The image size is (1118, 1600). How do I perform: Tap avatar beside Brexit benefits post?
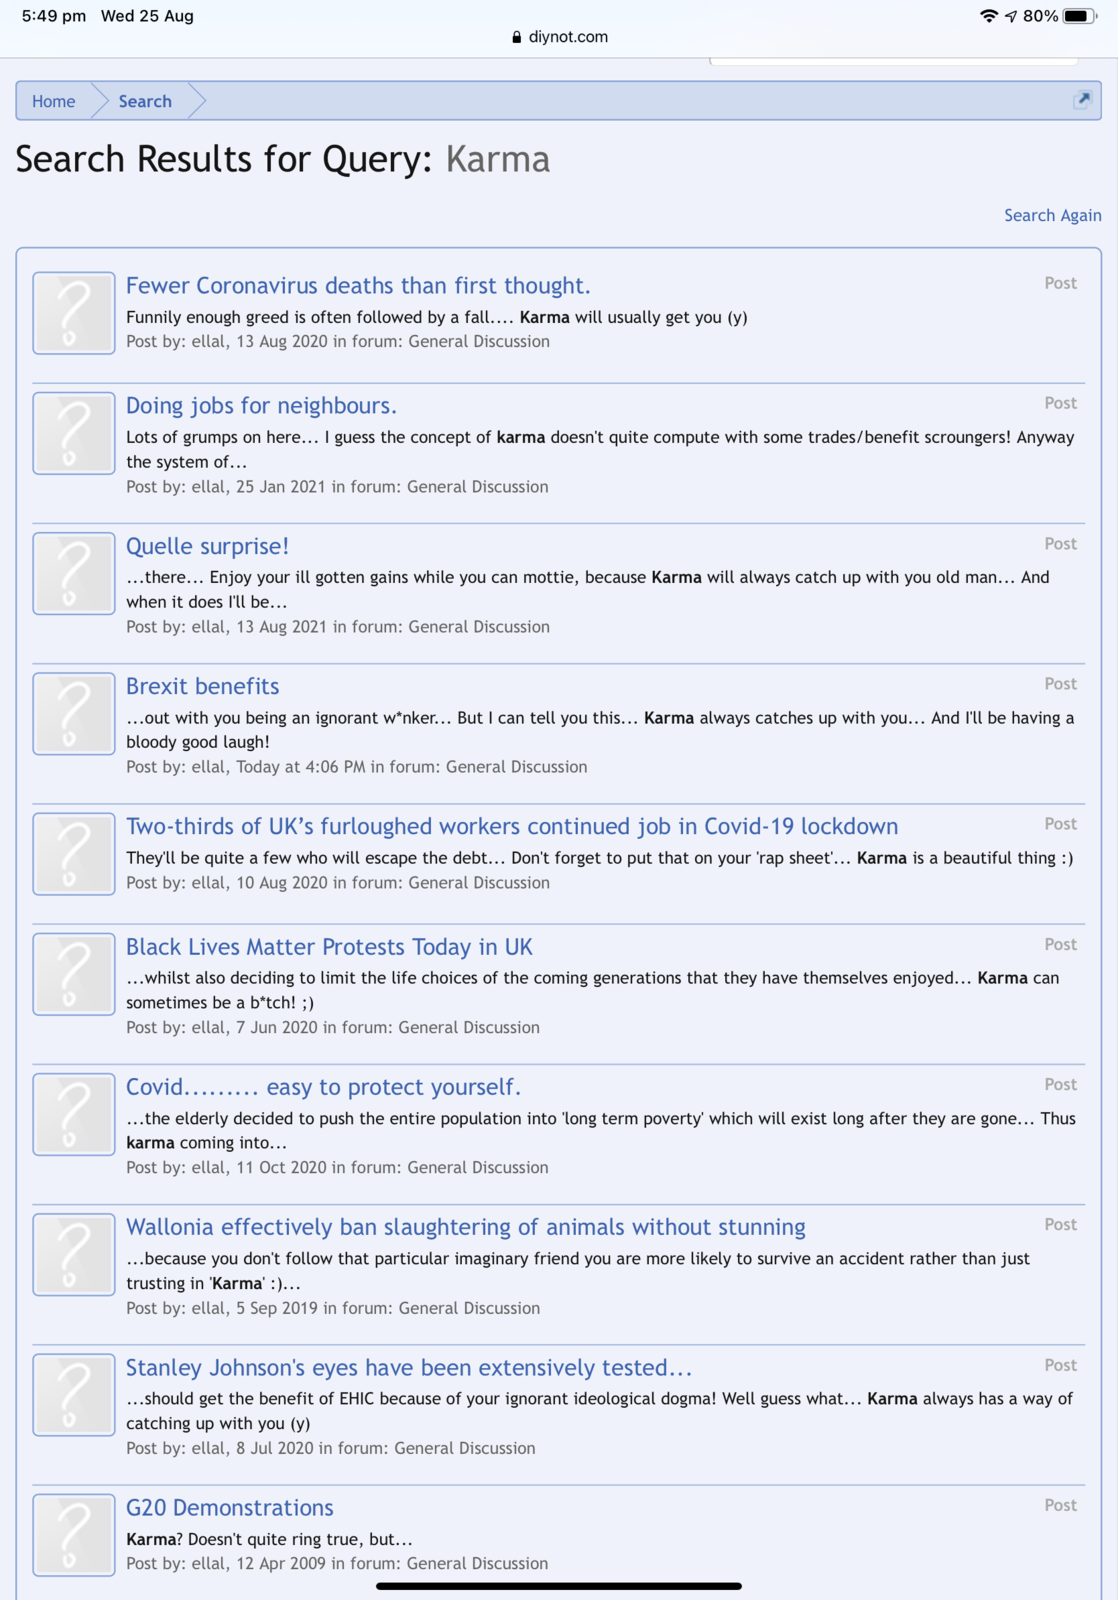pos(74,713)
